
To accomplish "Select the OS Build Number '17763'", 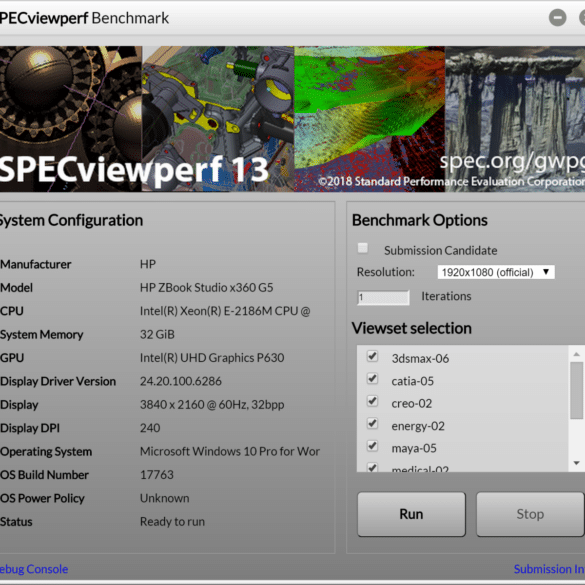I will (x=157, y=475).
